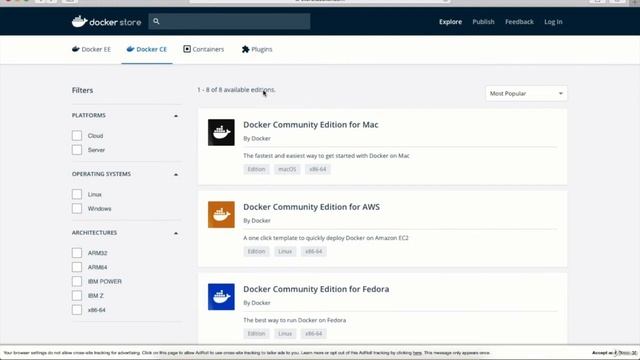Switch to the Containers tab

(204, 49)
